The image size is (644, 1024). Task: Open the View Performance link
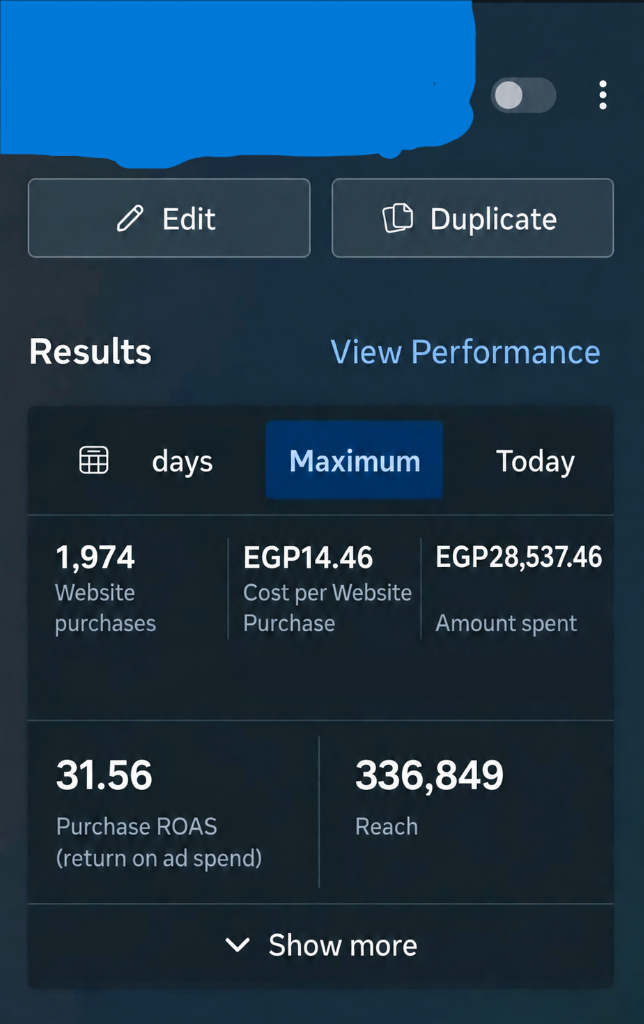pos(465,352)
